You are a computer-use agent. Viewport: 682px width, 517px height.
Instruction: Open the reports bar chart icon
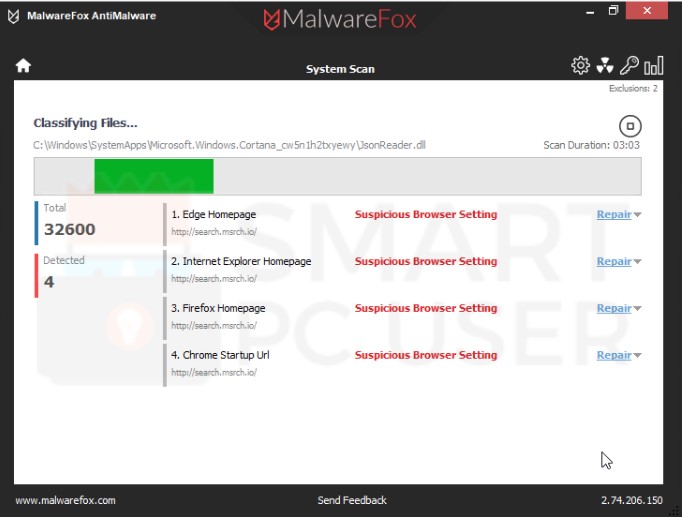(x=654, y=66)
